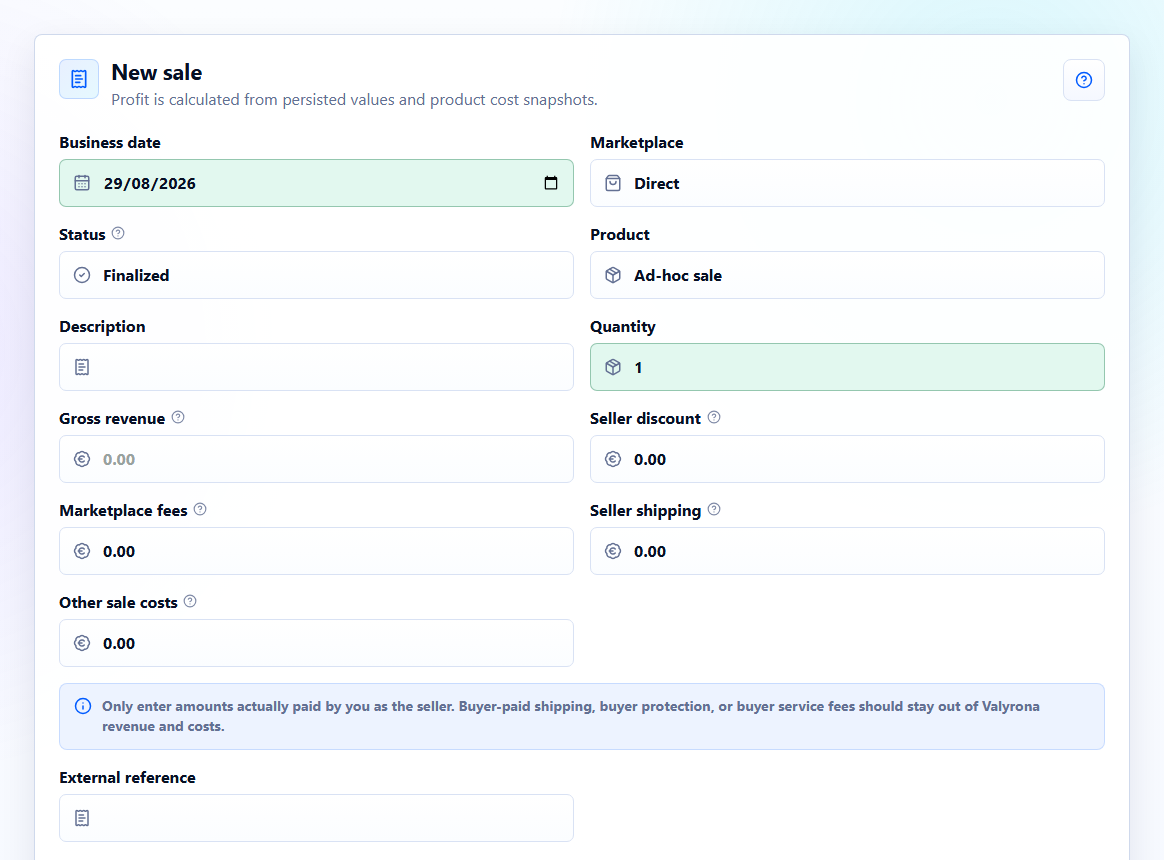The height and width of the screenshot is (860, 1164).
Task: Click the document icon in Description field
Action: pos(82,367)
